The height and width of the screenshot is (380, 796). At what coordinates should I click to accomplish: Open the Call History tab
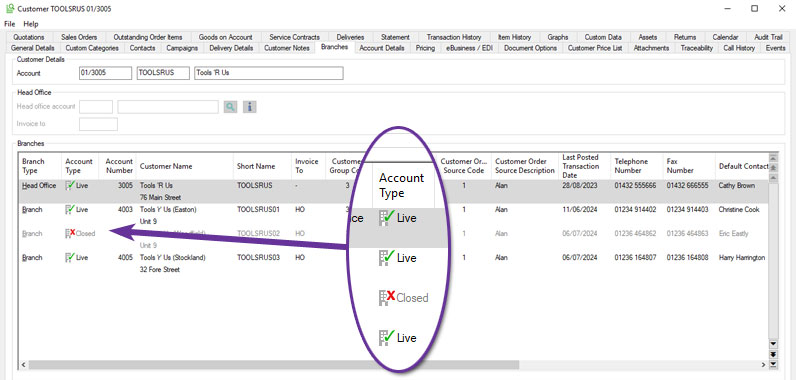[739, 48]
